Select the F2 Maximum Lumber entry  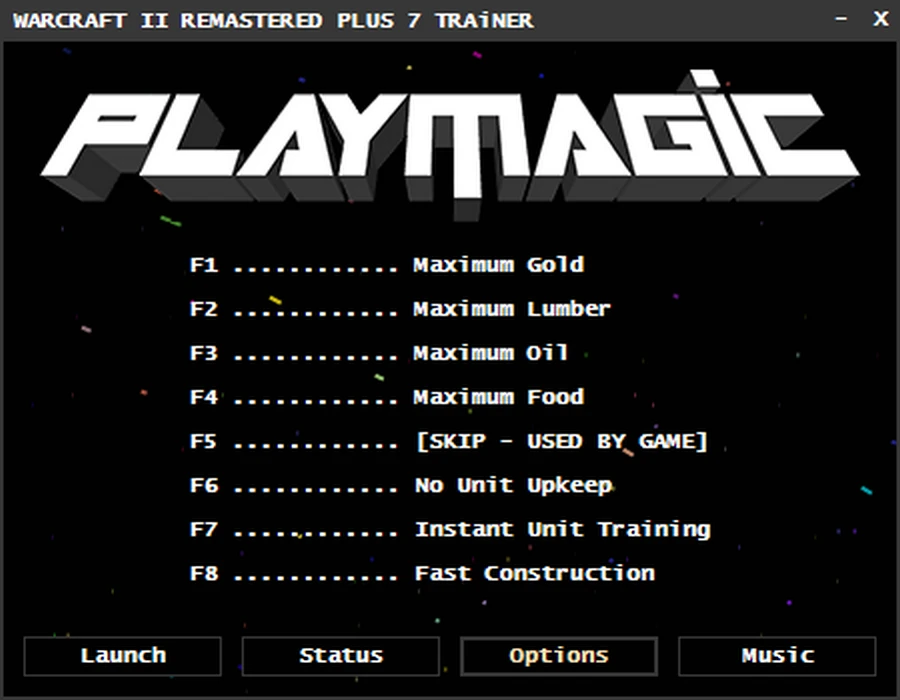click(400, 309)
